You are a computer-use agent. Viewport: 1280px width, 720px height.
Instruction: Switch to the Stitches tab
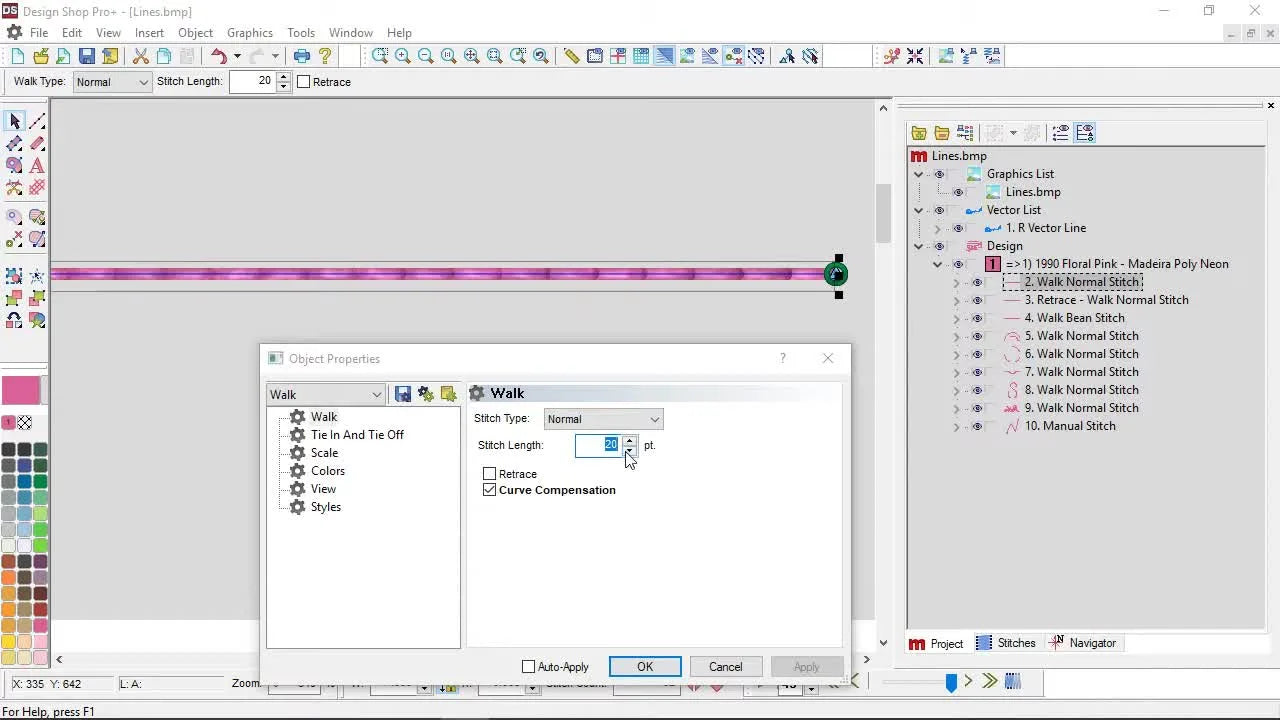pos(1006,643)
